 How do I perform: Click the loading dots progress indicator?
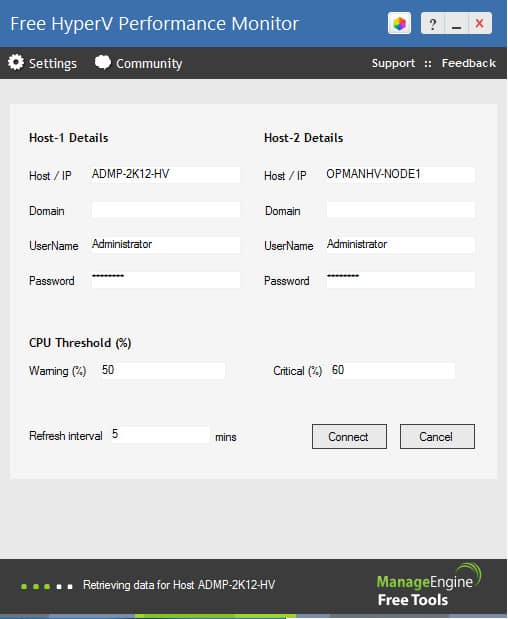point(47,586)
